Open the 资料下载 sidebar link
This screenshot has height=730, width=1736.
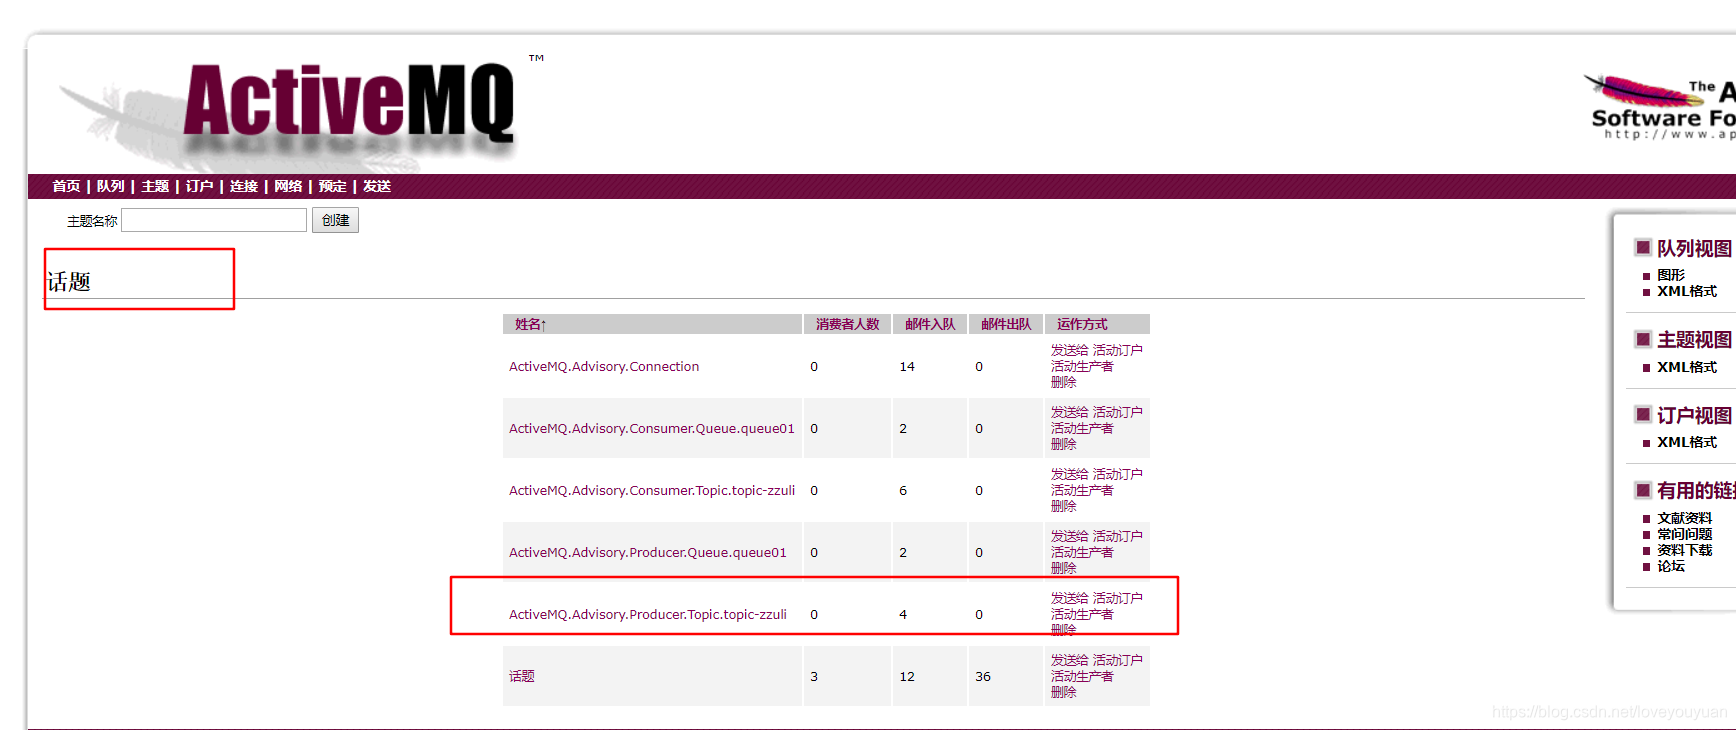[x=1685, y=550]
